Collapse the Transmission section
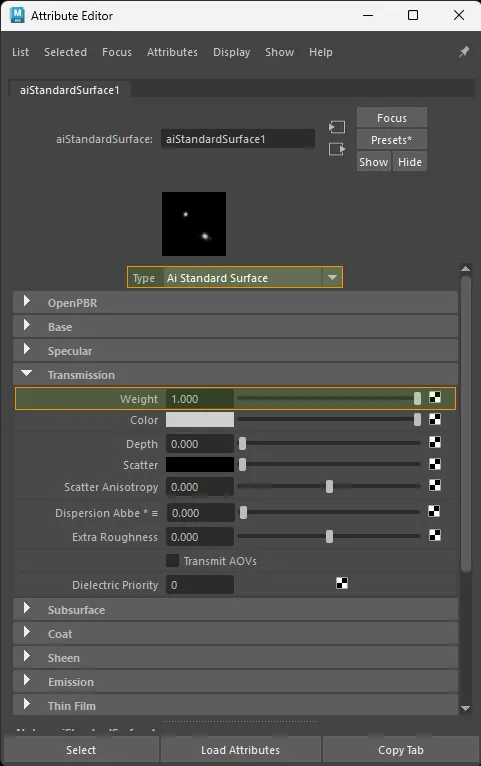This screenshot has width=481, height=766. (235, 375)
